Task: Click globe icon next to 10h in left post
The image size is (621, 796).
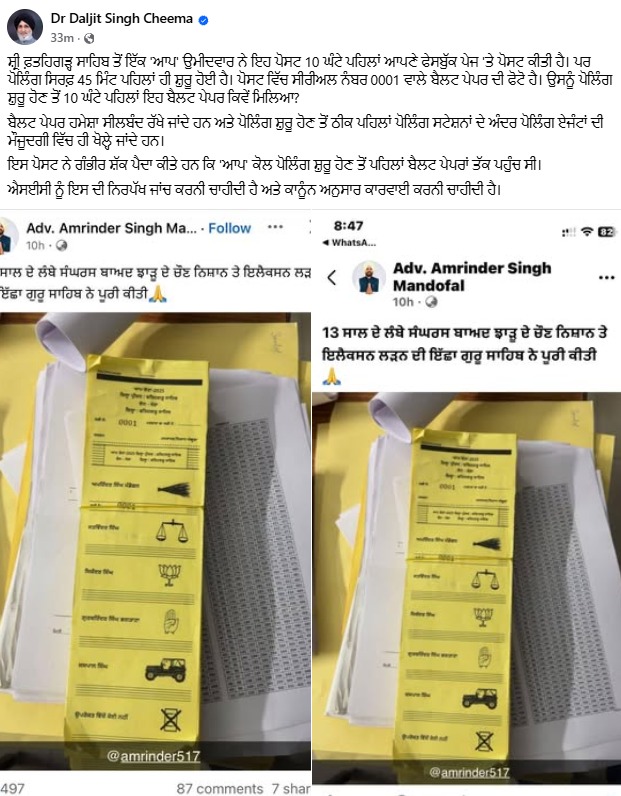Action: click(61, 246)
